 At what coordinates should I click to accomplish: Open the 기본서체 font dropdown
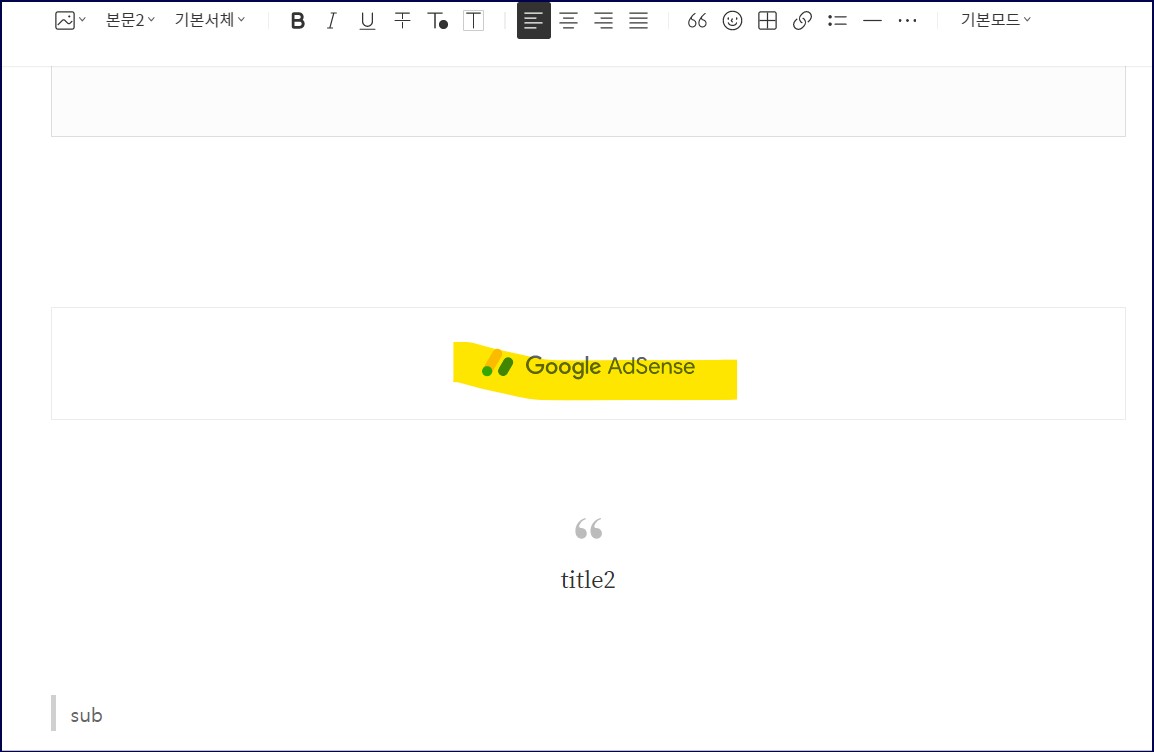pos(210,21)
